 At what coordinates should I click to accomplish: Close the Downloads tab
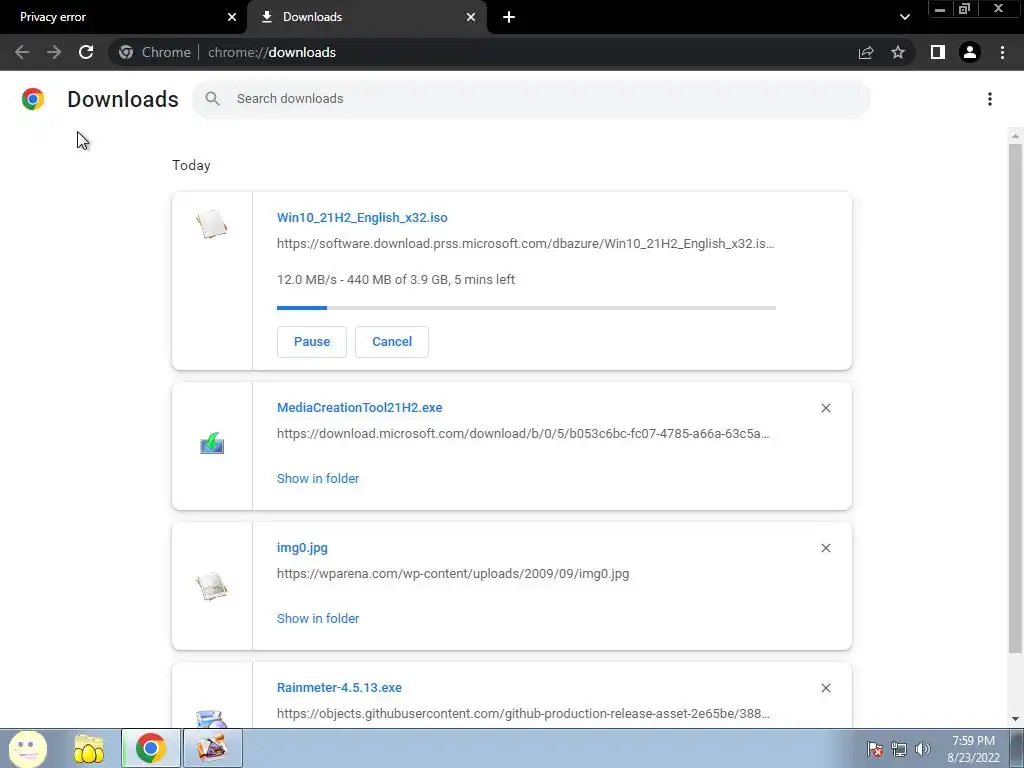click(471, 17)
